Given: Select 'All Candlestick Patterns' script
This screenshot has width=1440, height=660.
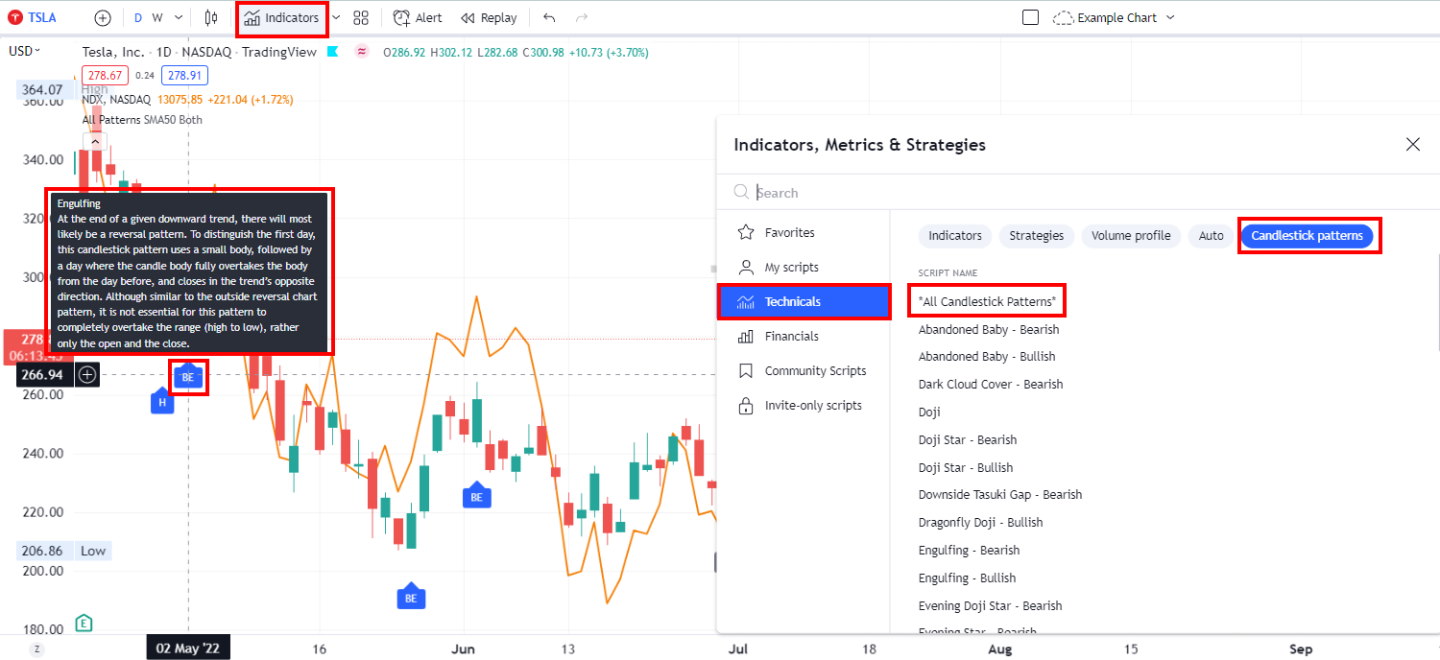Looking at the screenshot, I should (986, 300).
